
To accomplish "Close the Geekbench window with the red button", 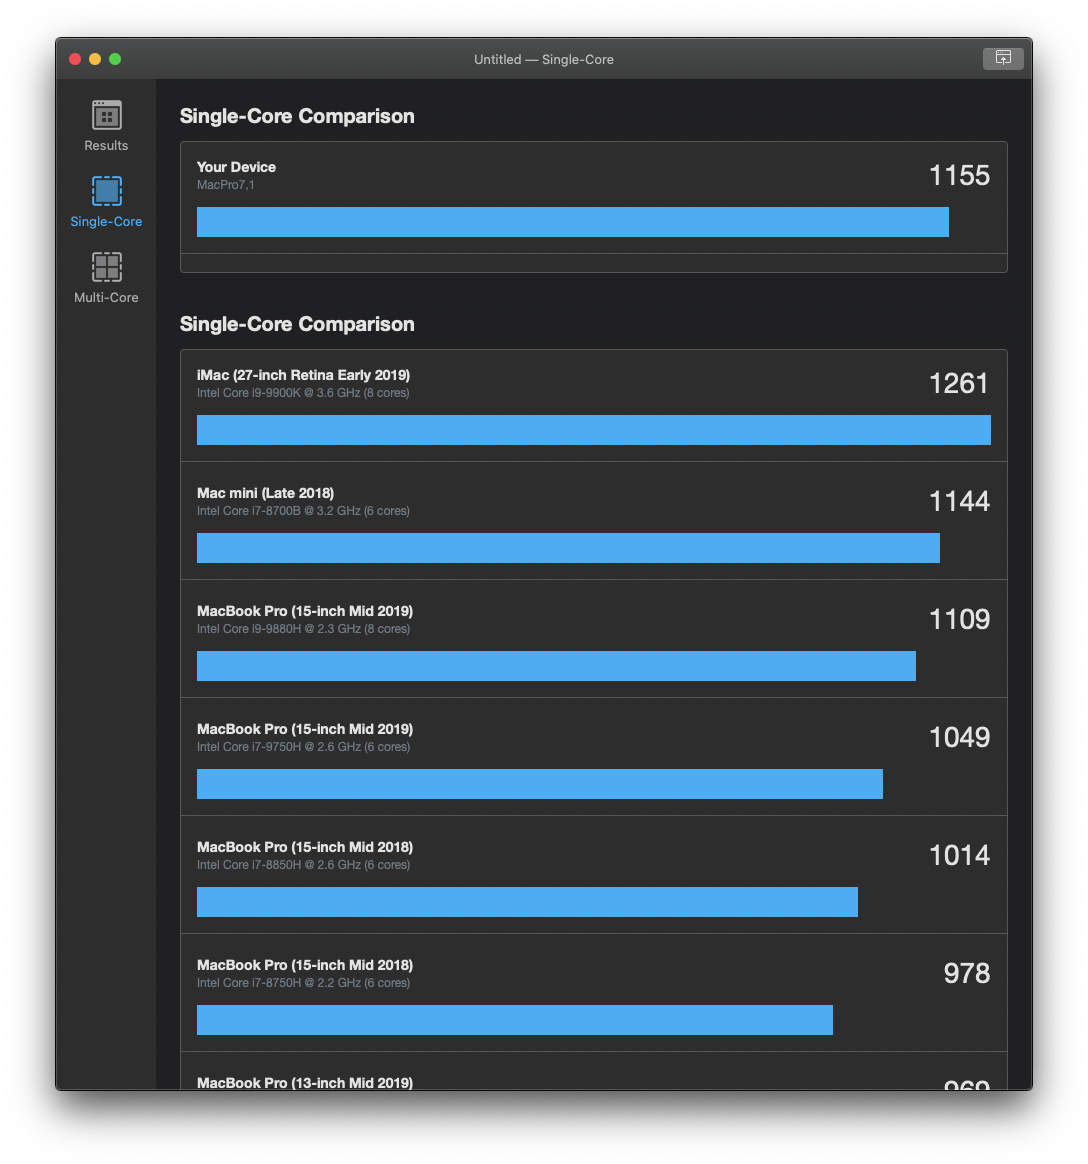I will 75,59.
